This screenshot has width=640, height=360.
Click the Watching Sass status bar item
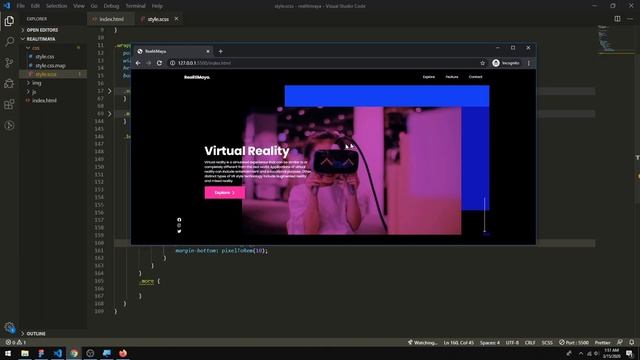coord(422,342)
